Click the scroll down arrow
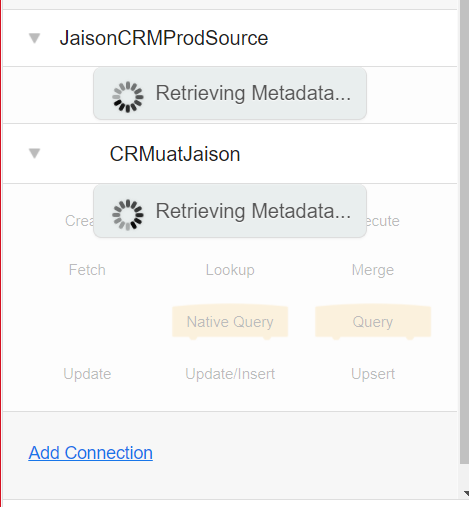The image size is (469, 507). (x=466, y=493)
